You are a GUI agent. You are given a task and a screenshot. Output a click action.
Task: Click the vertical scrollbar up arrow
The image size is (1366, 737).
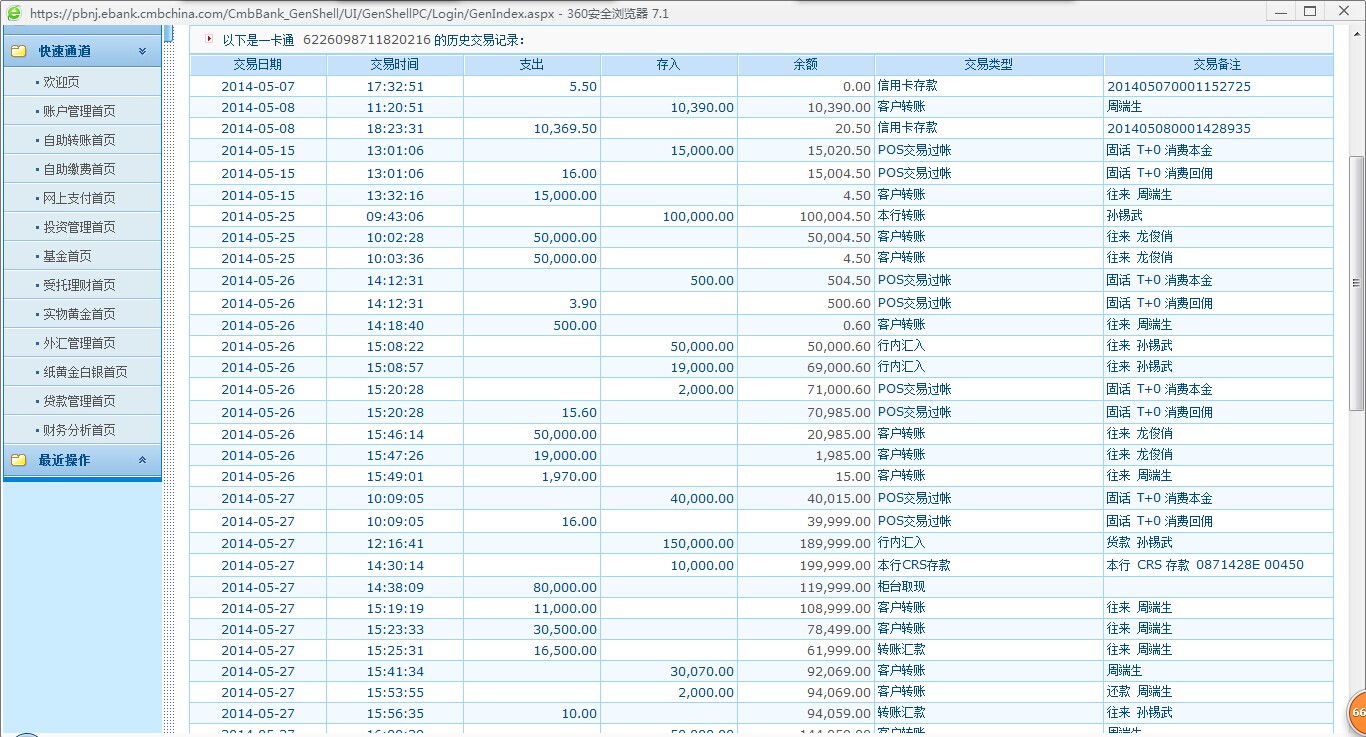point(1357,33)
